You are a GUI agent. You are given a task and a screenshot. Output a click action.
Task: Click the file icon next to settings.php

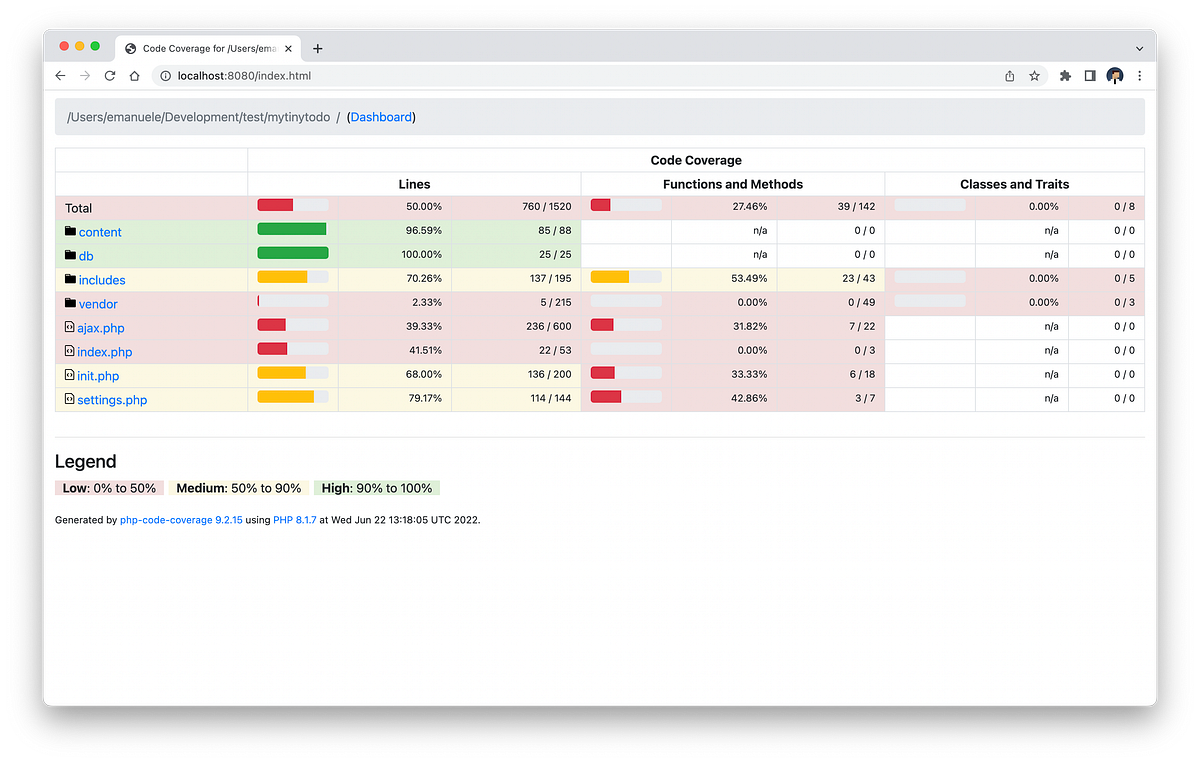tap(69, 399)
